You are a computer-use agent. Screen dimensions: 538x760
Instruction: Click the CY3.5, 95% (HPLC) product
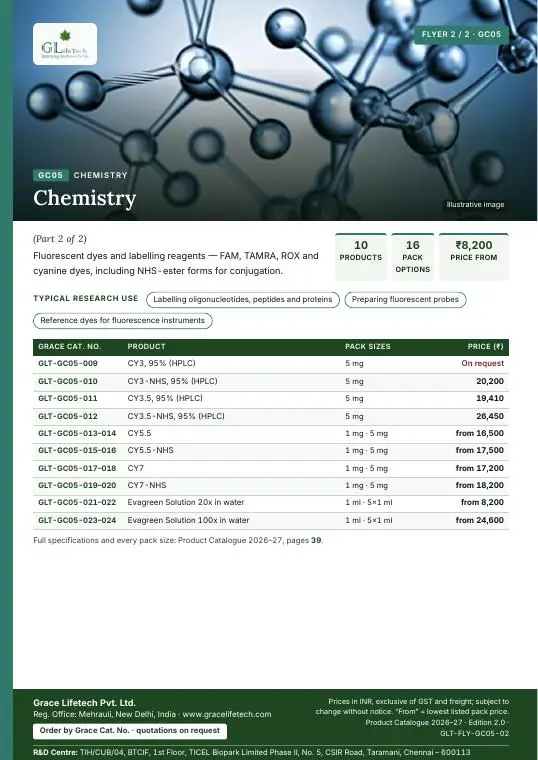click(x=165, y=398)
